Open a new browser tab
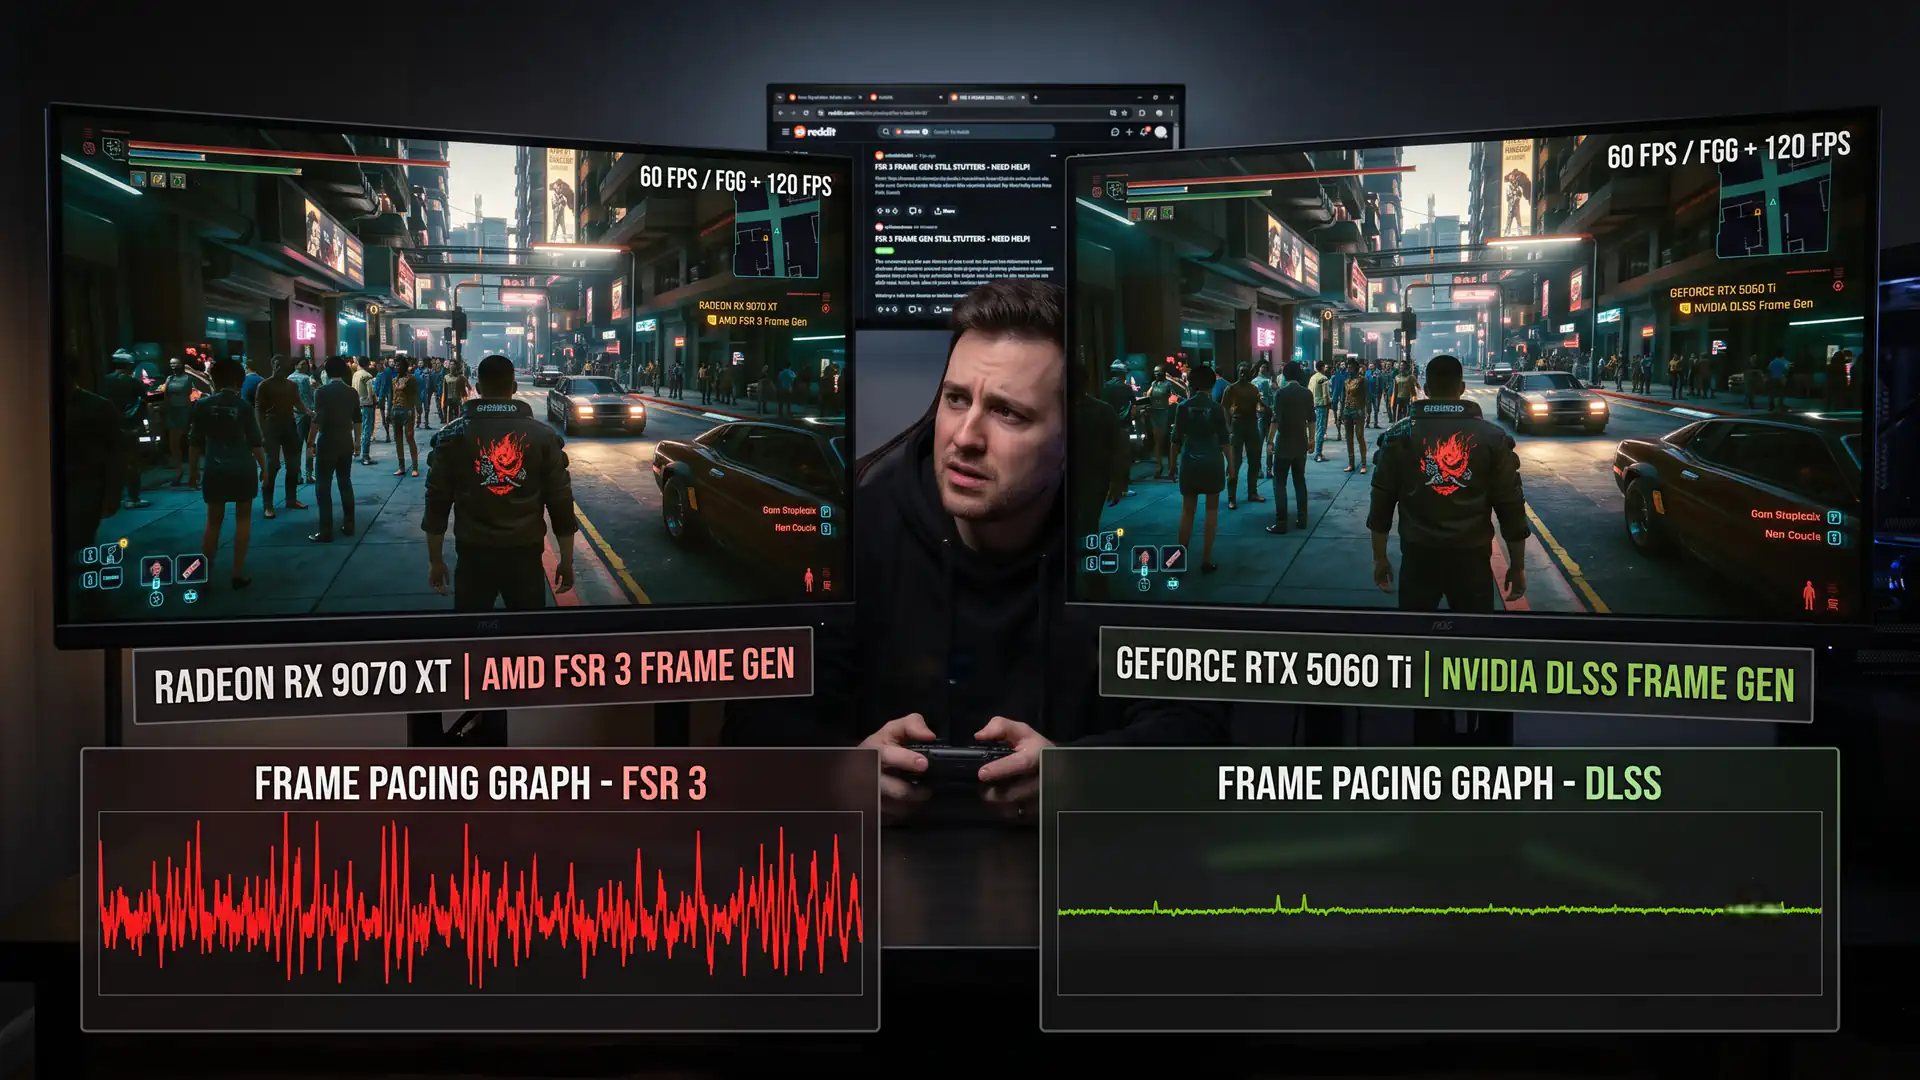The width and height of the screenshot is (1920, 1080). tap(1035, 97)
